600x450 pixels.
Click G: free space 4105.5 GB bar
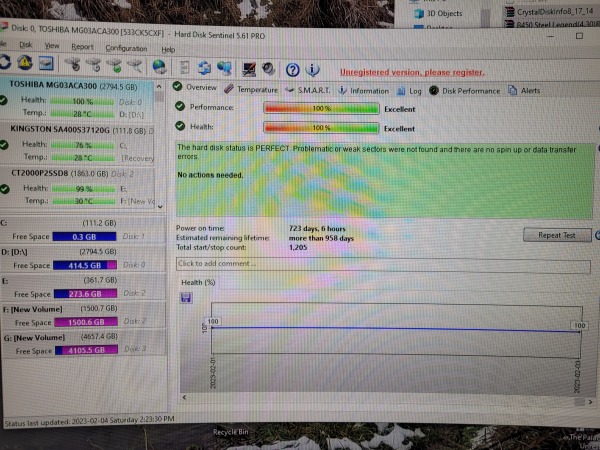pos(86,350)
